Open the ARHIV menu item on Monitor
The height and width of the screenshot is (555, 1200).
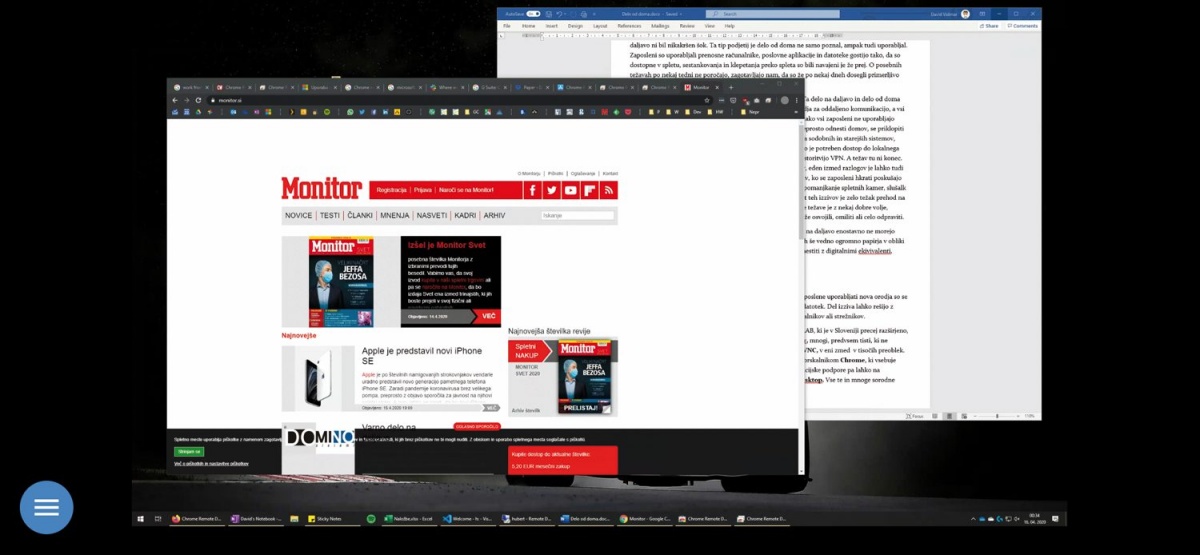[x=494, y=215]
